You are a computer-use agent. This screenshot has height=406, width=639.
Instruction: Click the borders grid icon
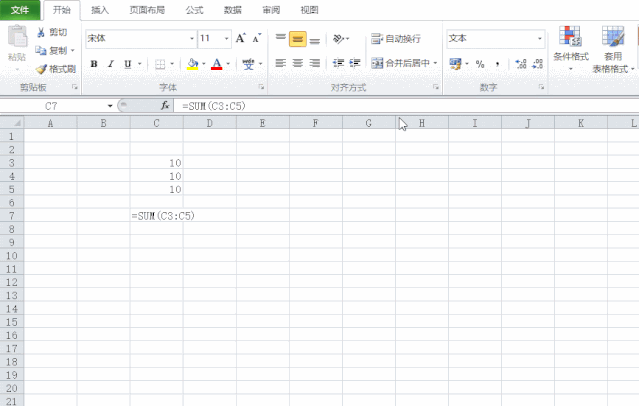coord(160,64)
